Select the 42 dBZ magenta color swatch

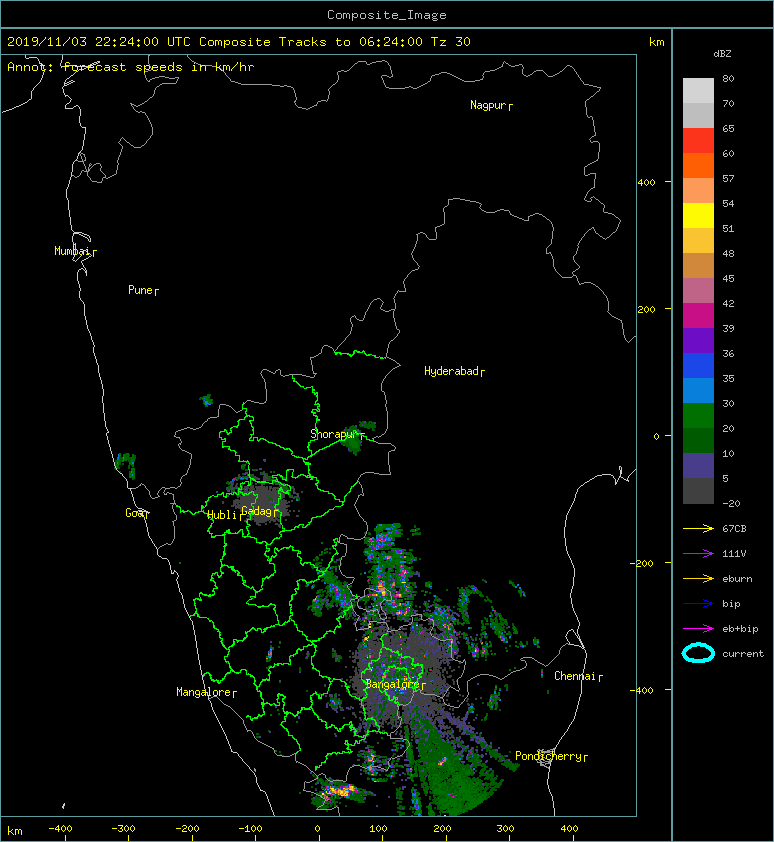coord(698,316)
